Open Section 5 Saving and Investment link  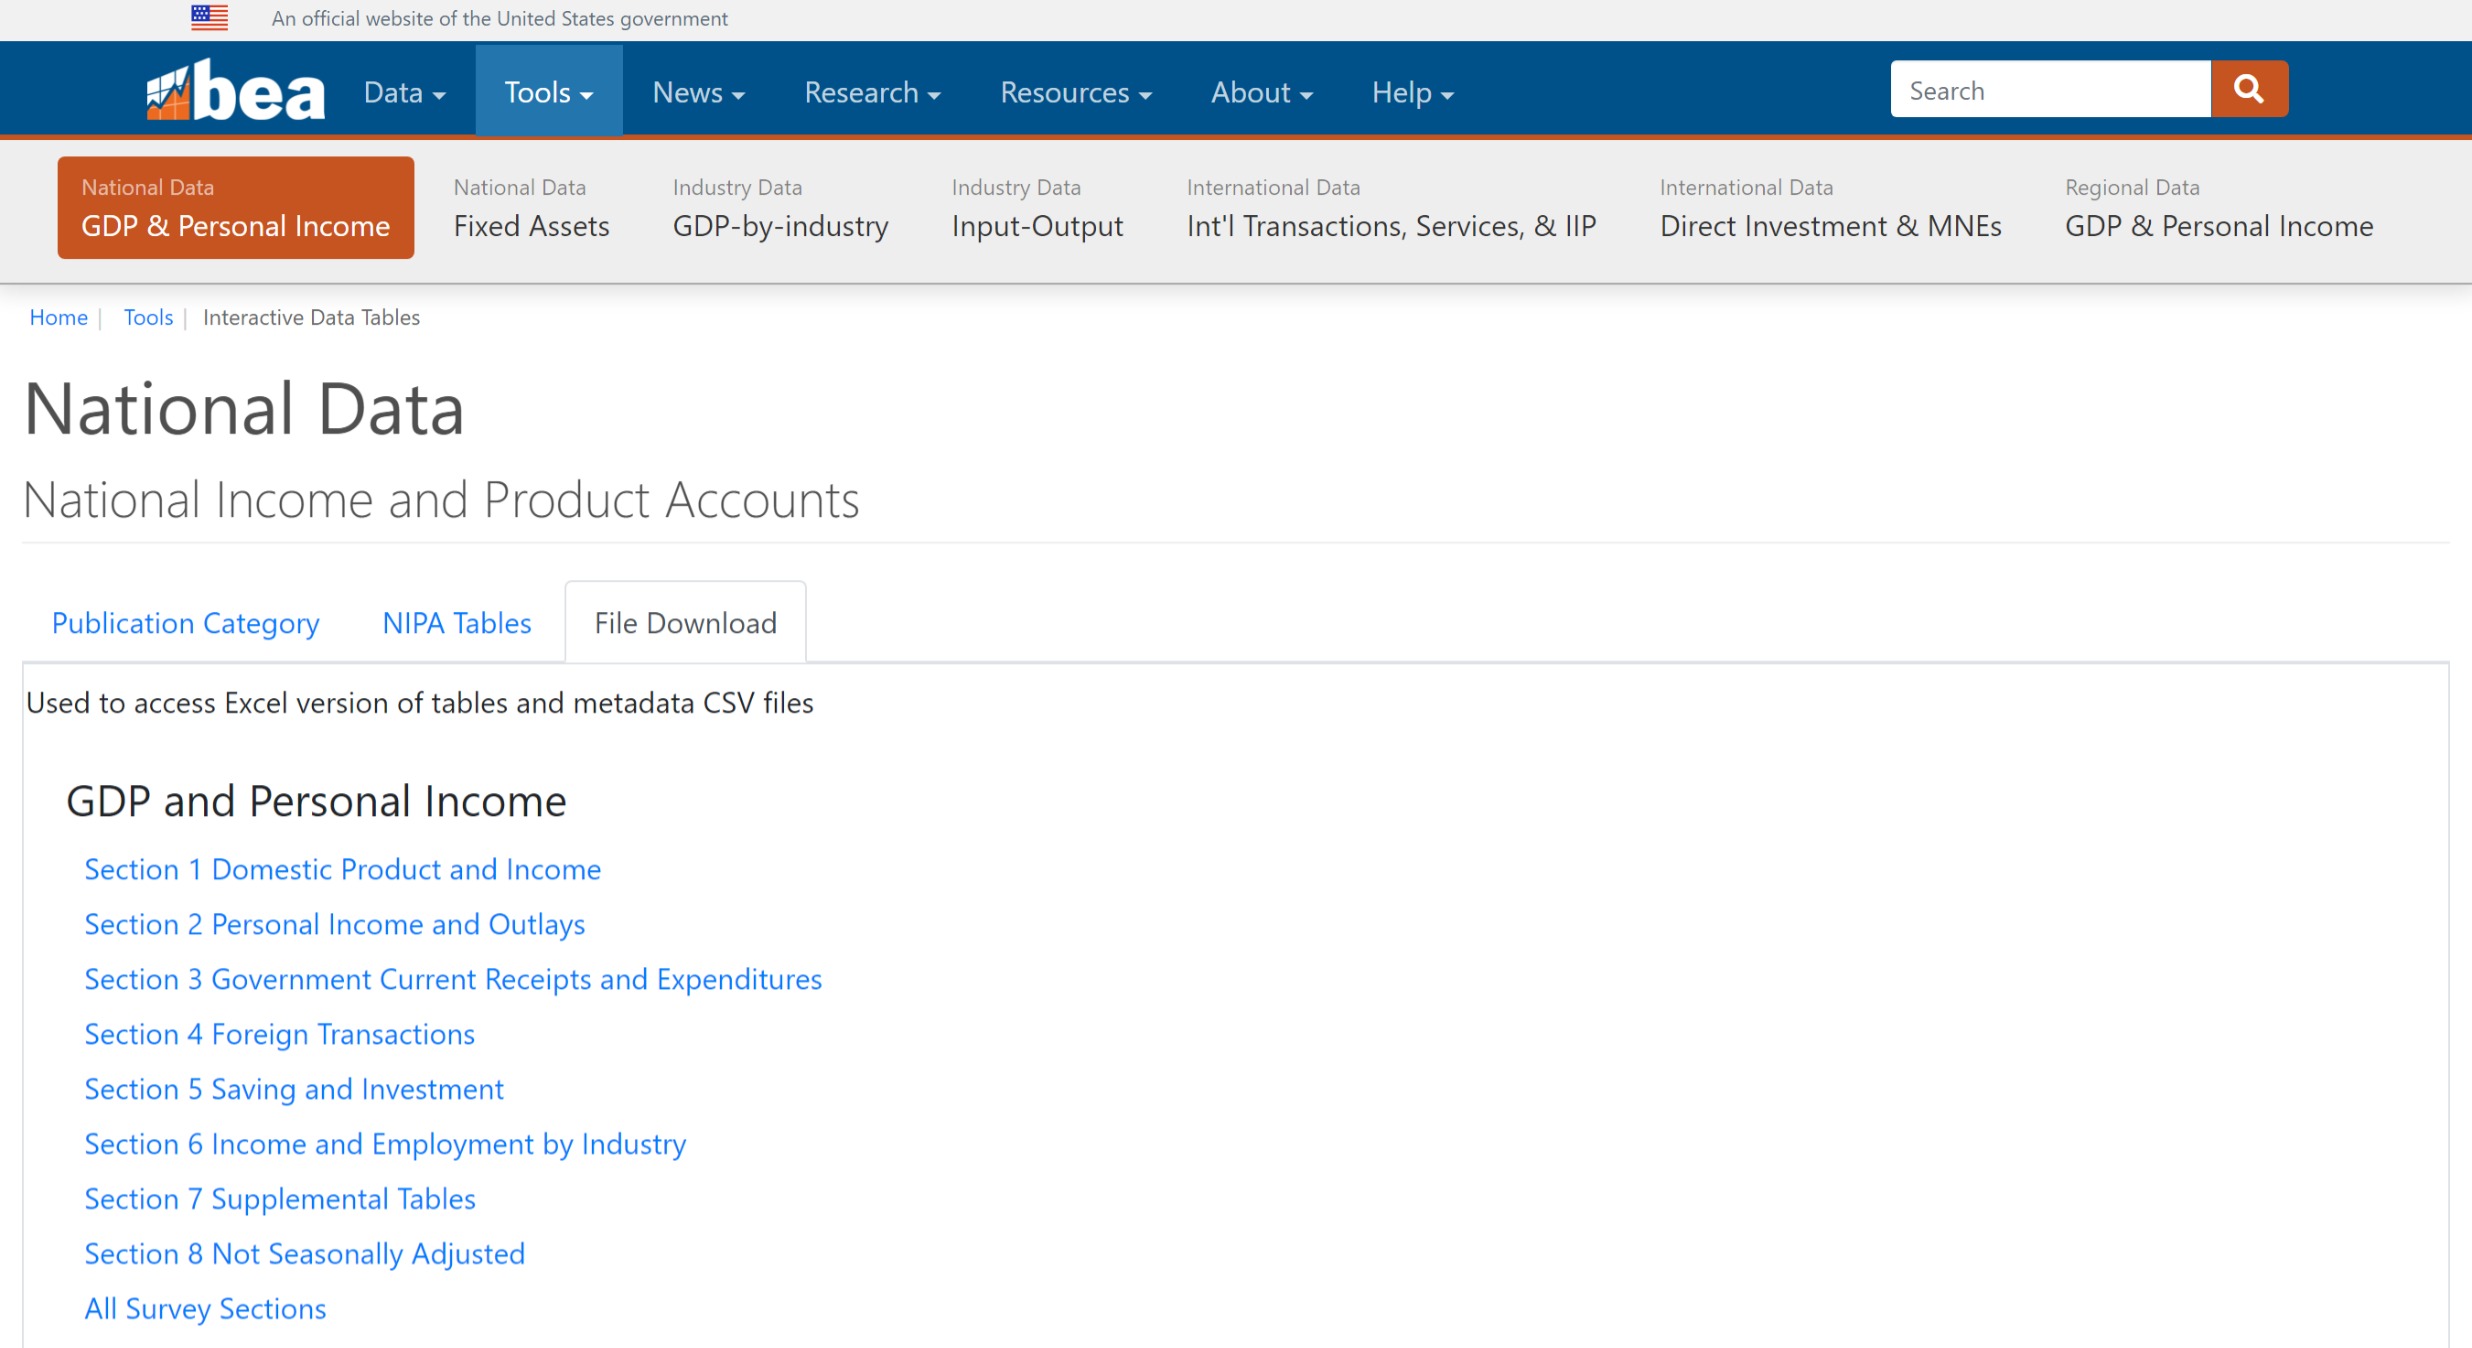[x=293, y=1089]
